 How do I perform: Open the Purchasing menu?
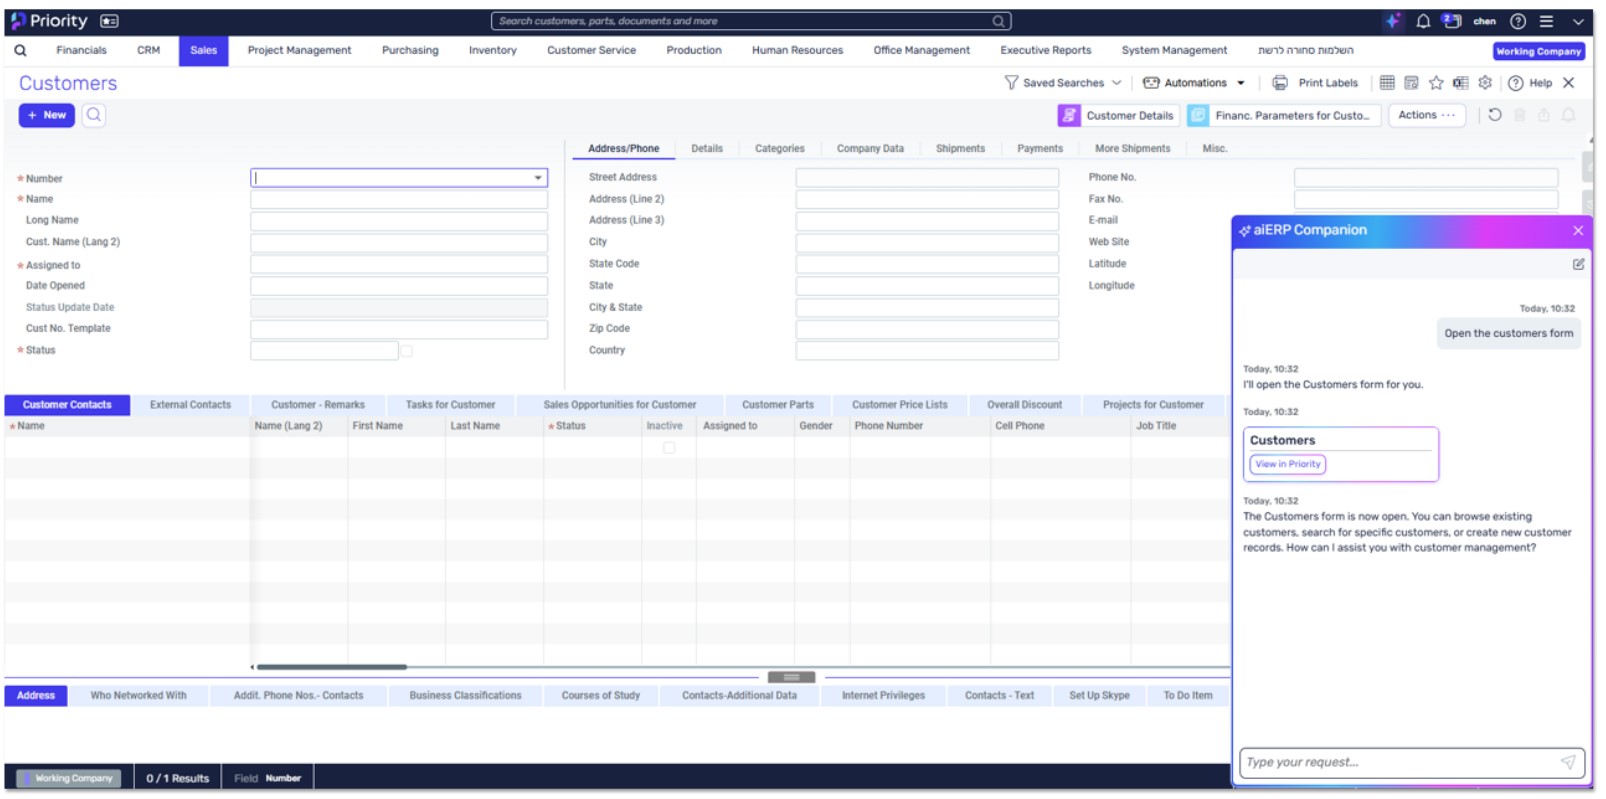coord(410,50)
